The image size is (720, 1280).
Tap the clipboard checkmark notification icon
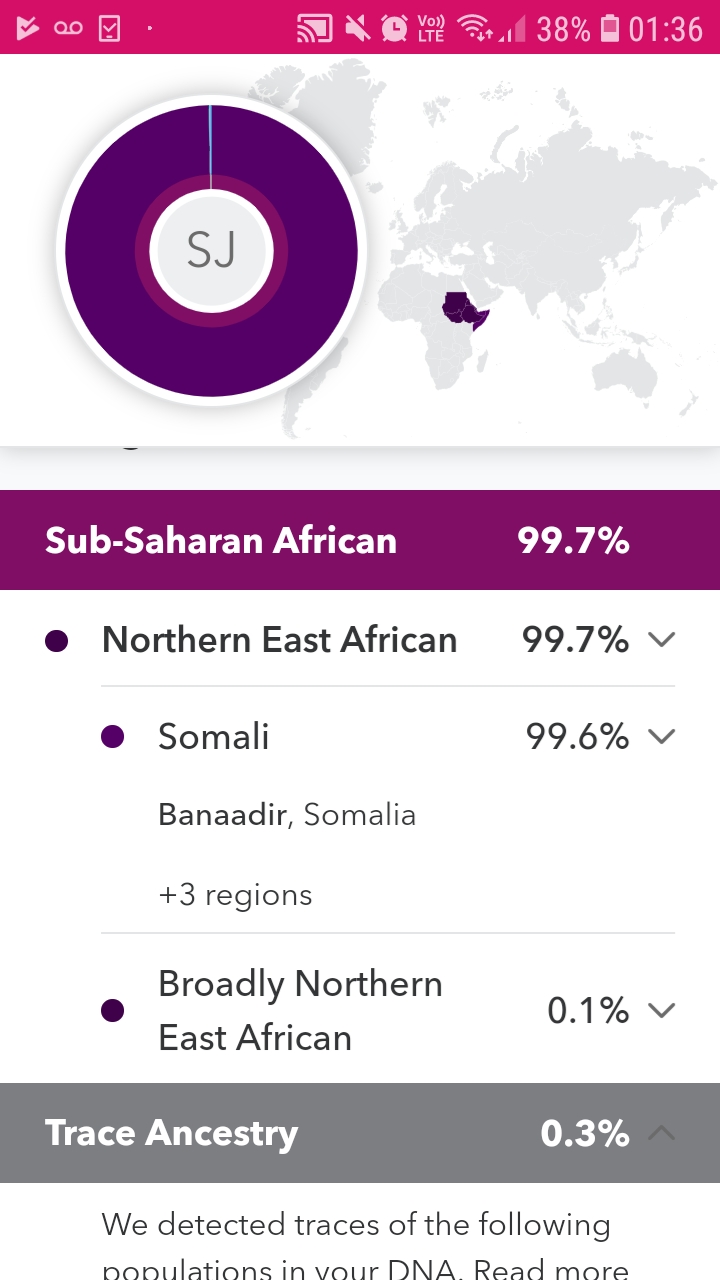108,28
